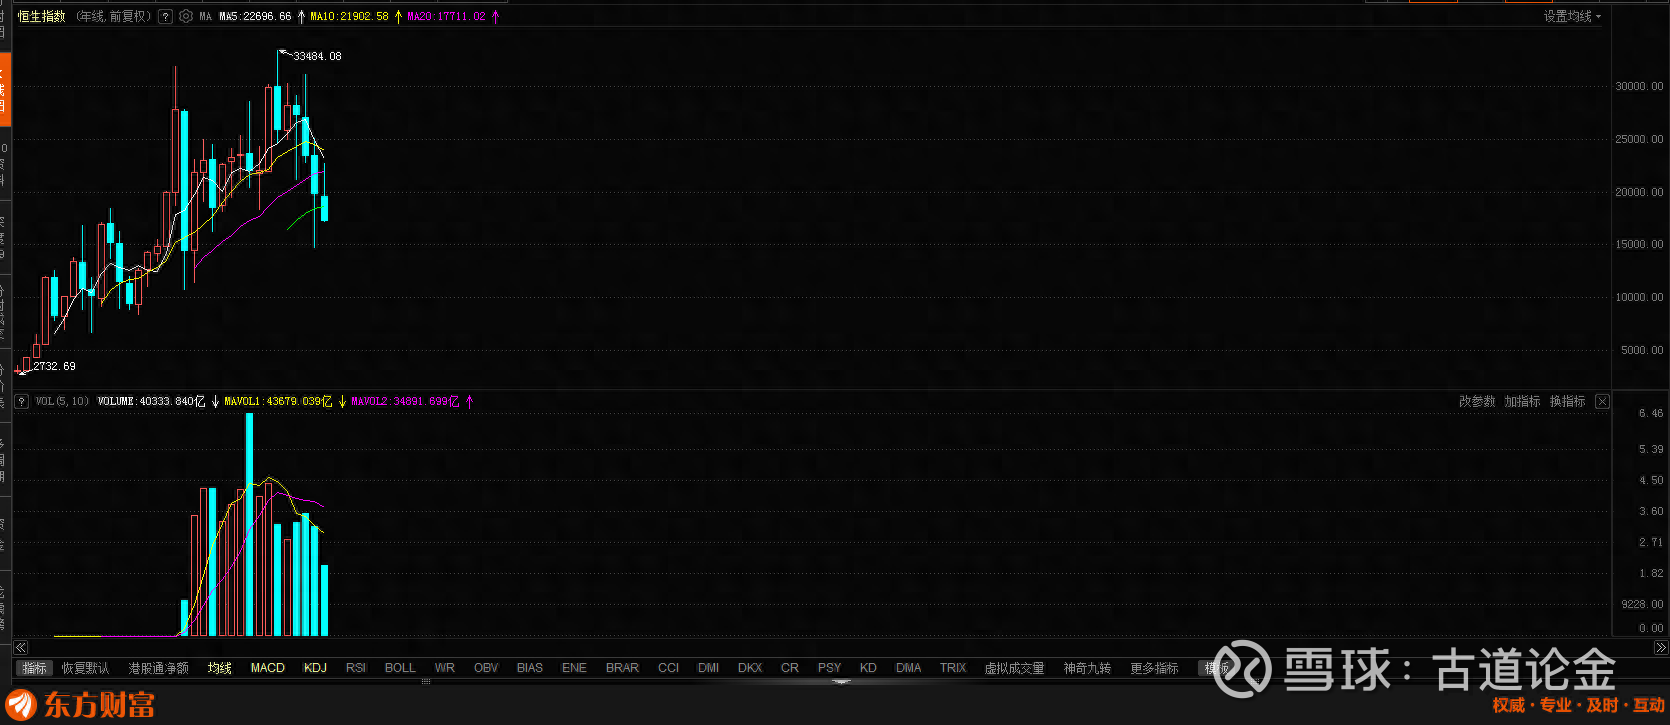Close the VOL indicator panel
The height and width of the screenshot is (725, 1670).
click(1602, 402)
